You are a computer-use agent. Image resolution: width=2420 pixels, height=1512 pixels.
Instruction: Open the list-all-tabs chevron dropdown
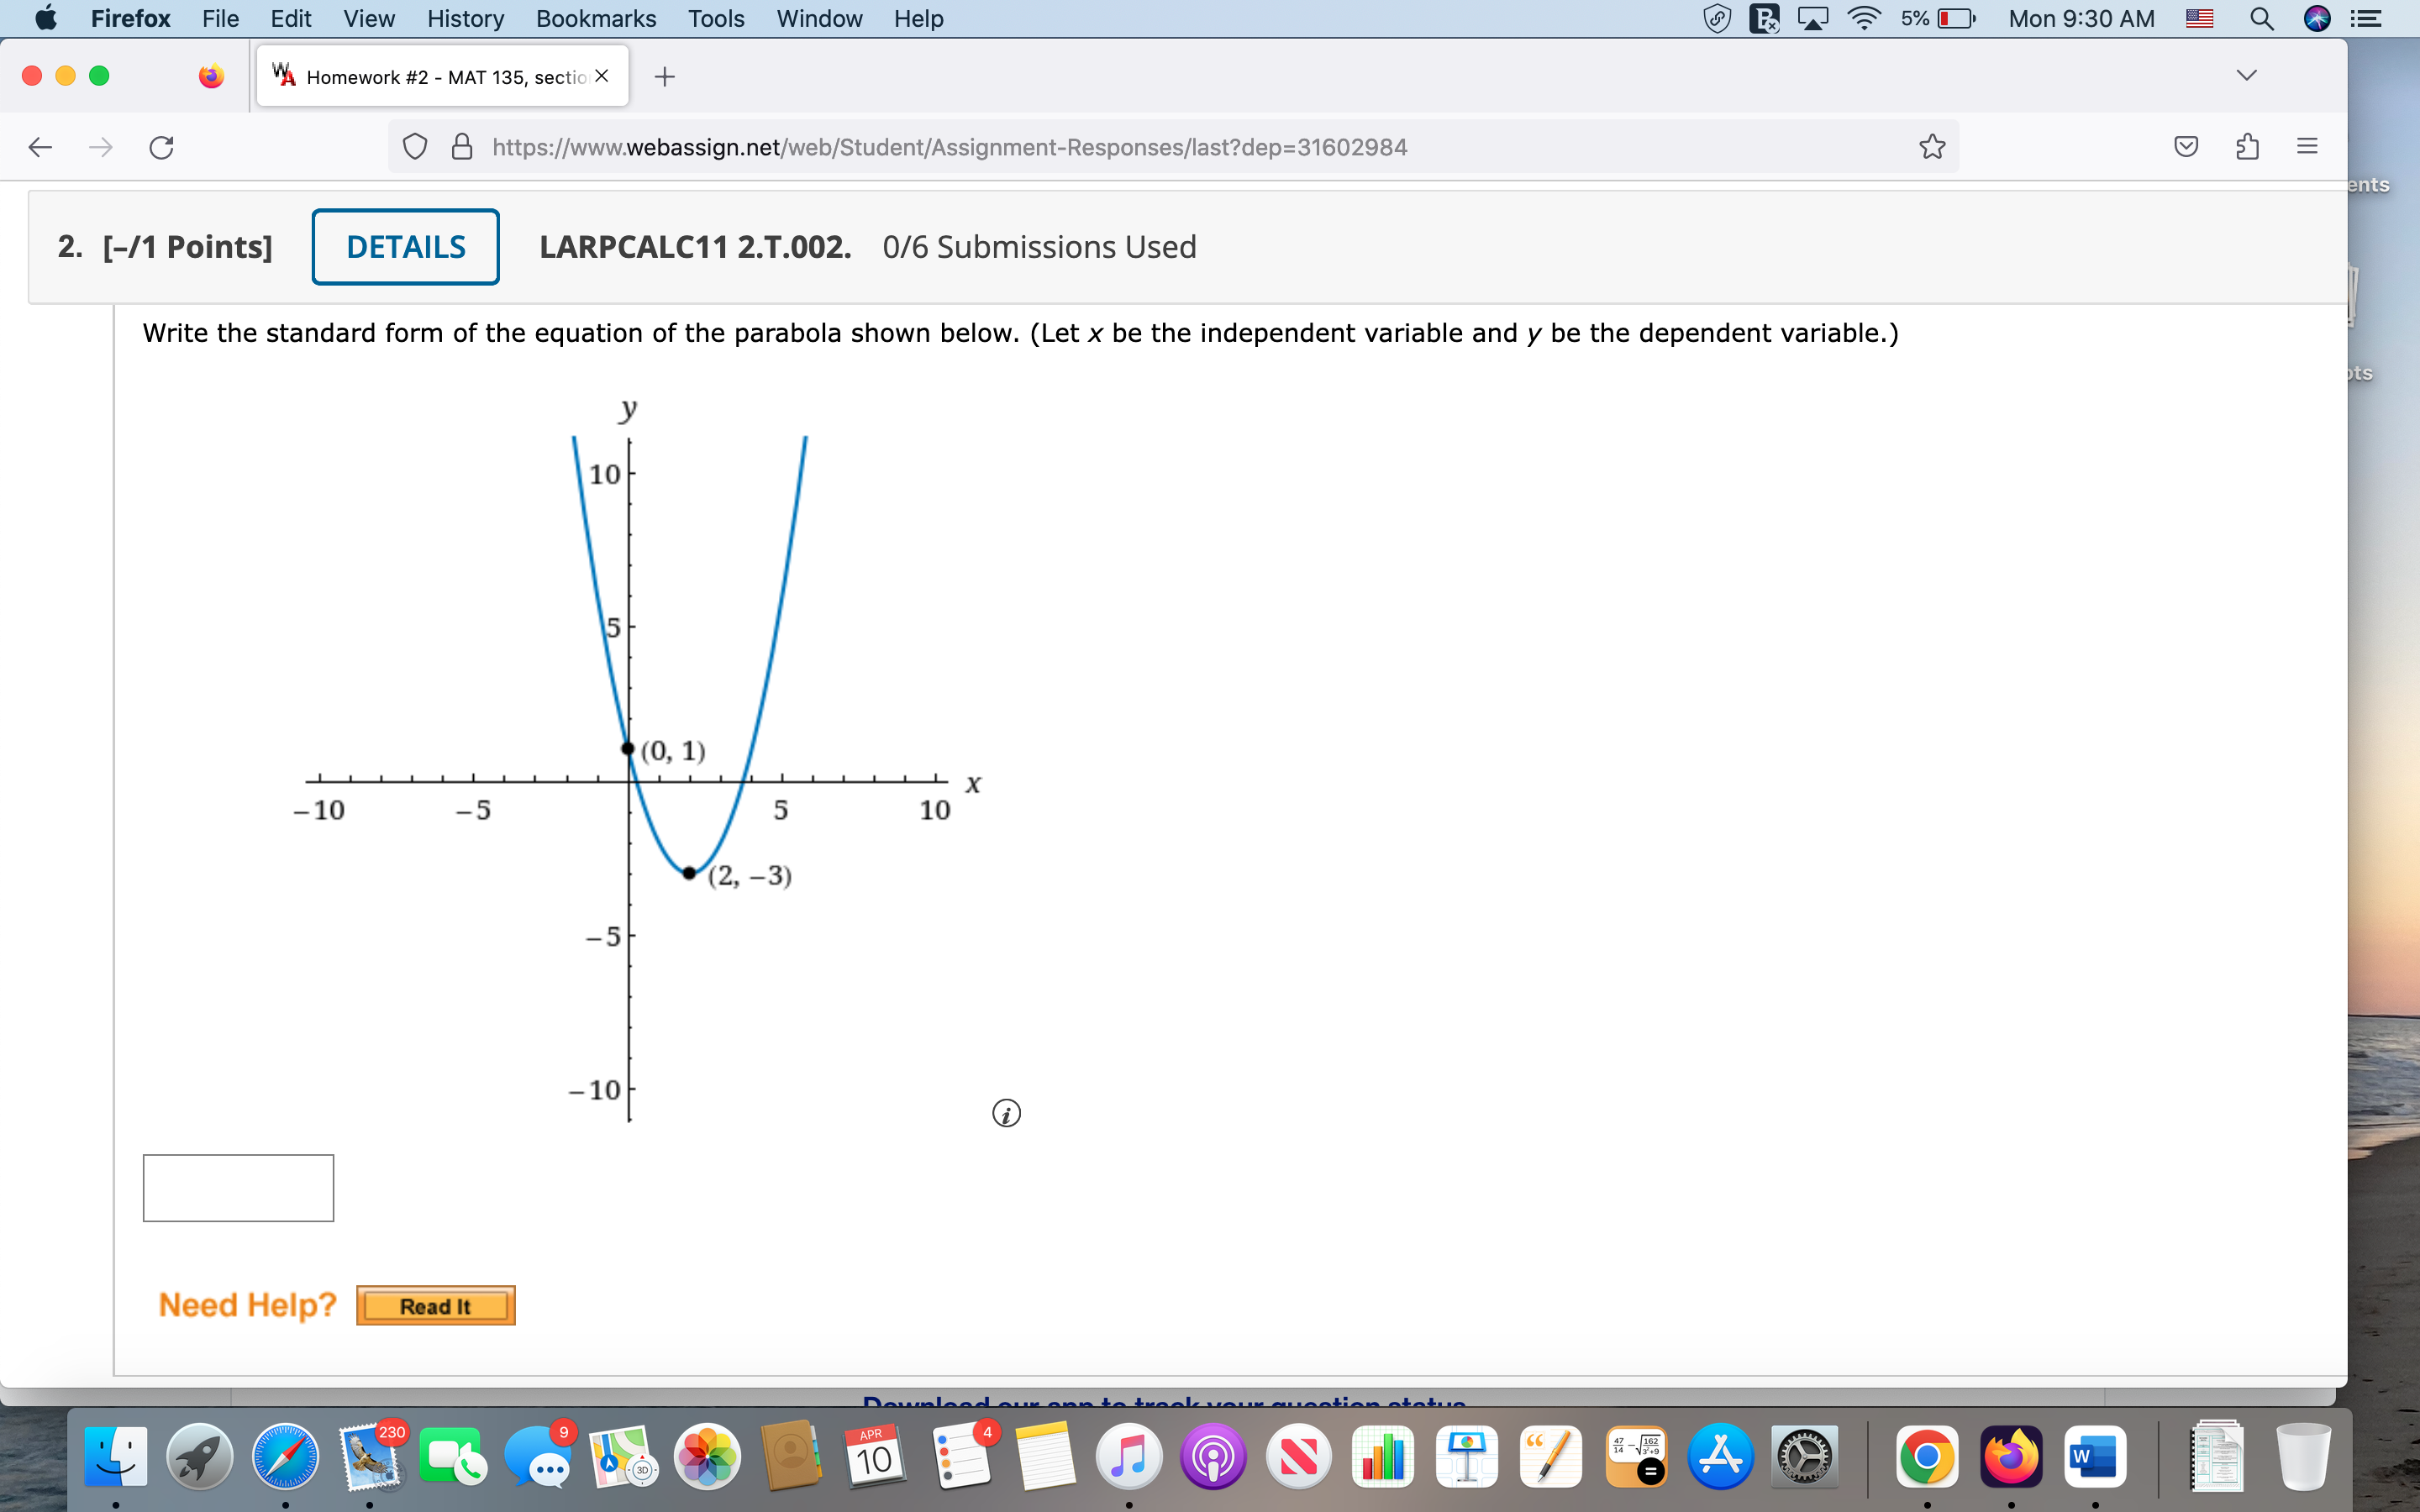point(2247,73)
